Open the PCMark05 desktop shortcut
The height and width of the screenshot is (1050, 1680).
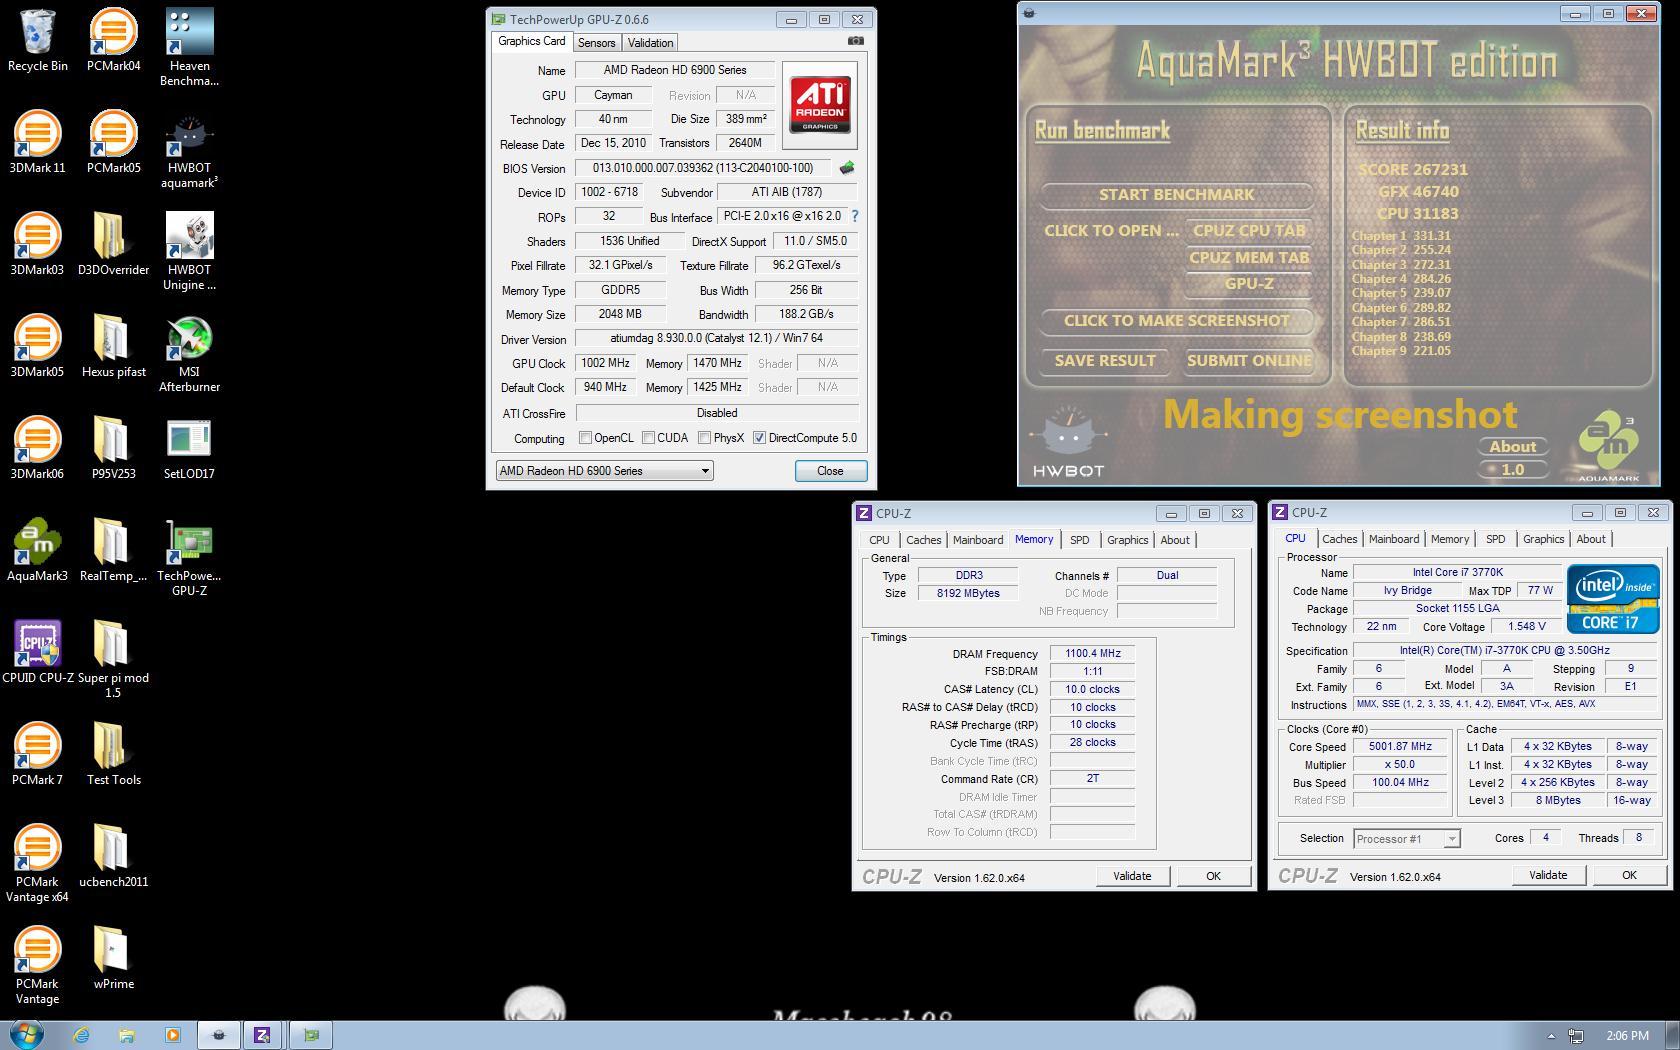(x=113, y=143)
